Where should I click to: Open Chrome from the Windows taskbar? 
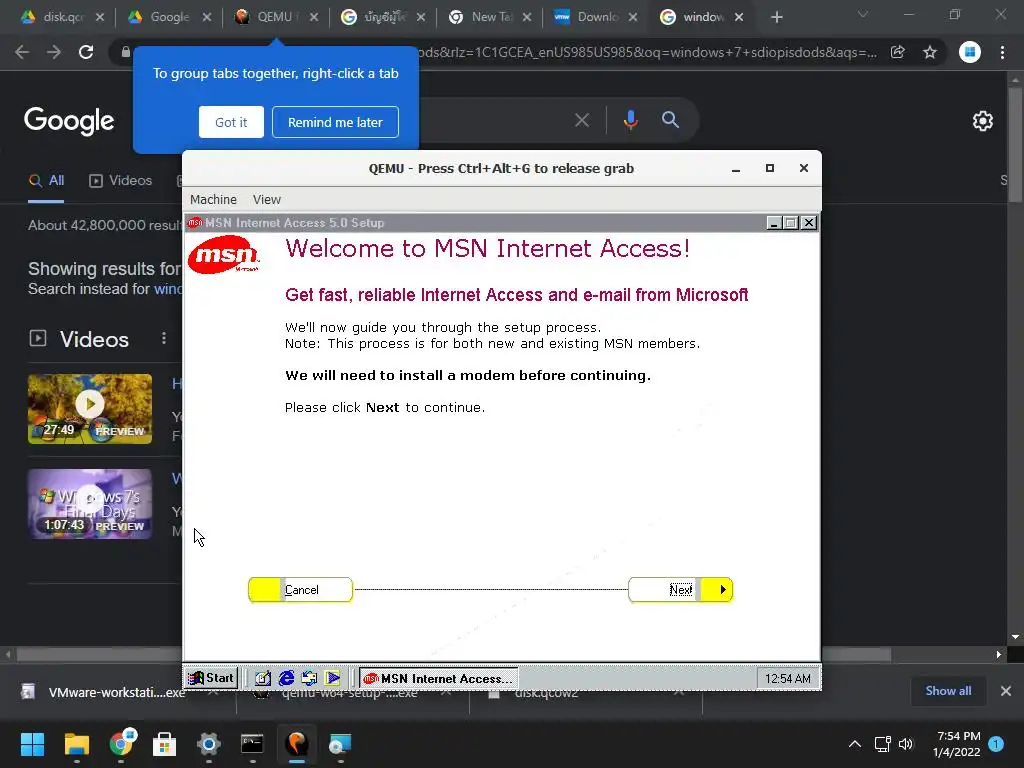(121, 744)
